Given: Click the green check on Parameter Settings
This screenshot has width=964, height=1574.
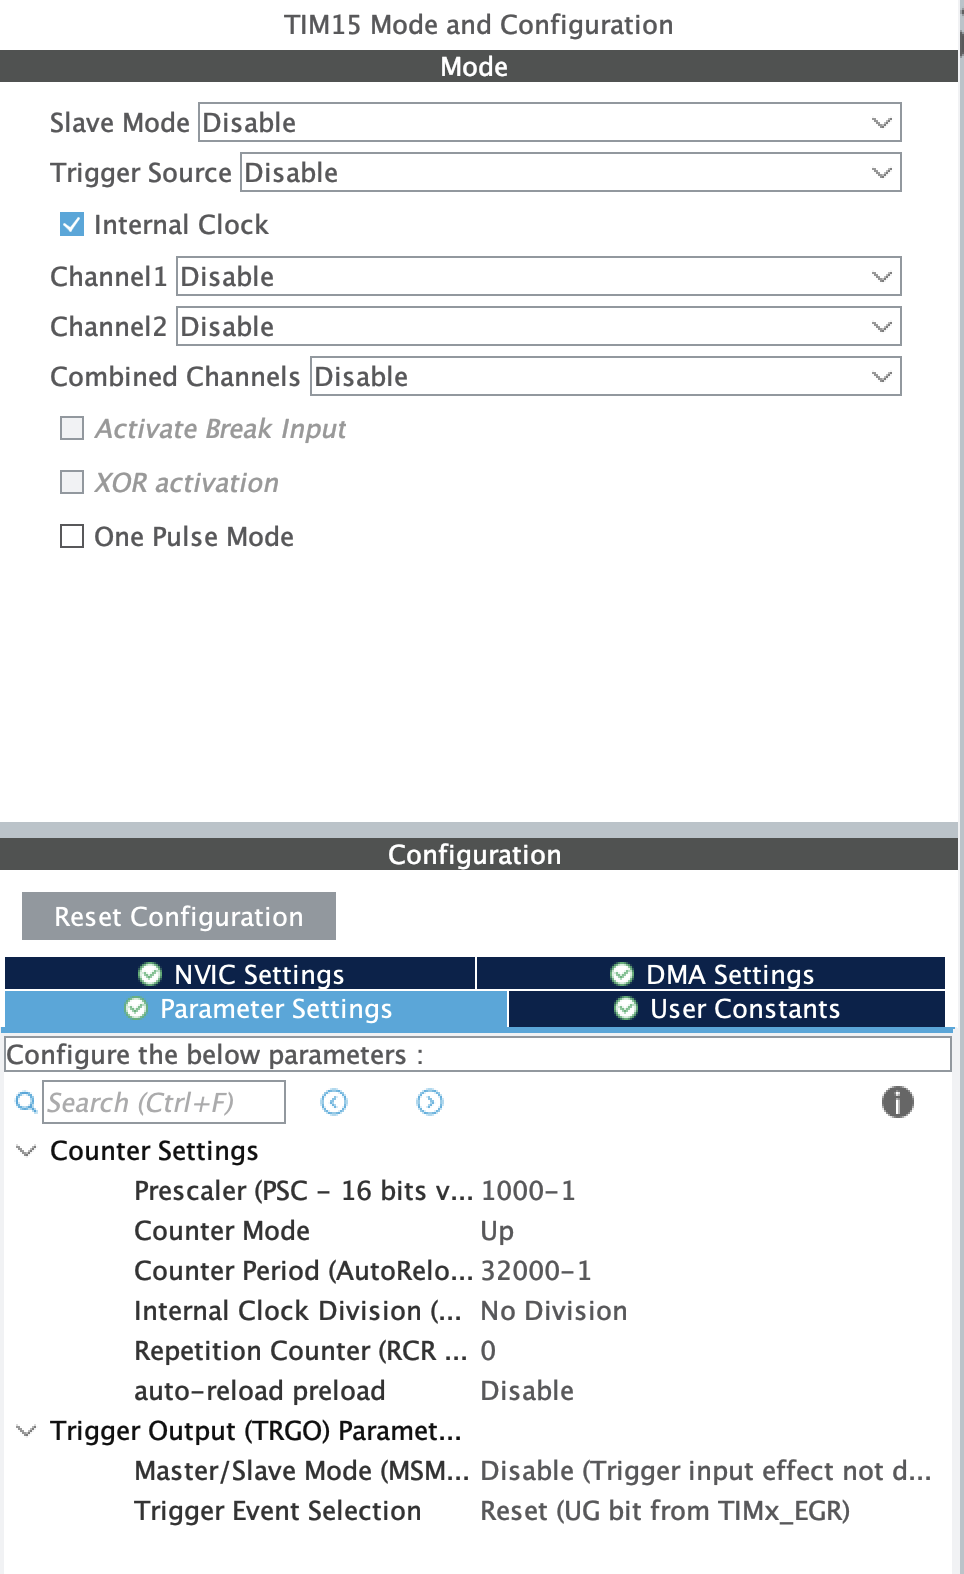Looking at the screenshot, I should [135, 1009].
